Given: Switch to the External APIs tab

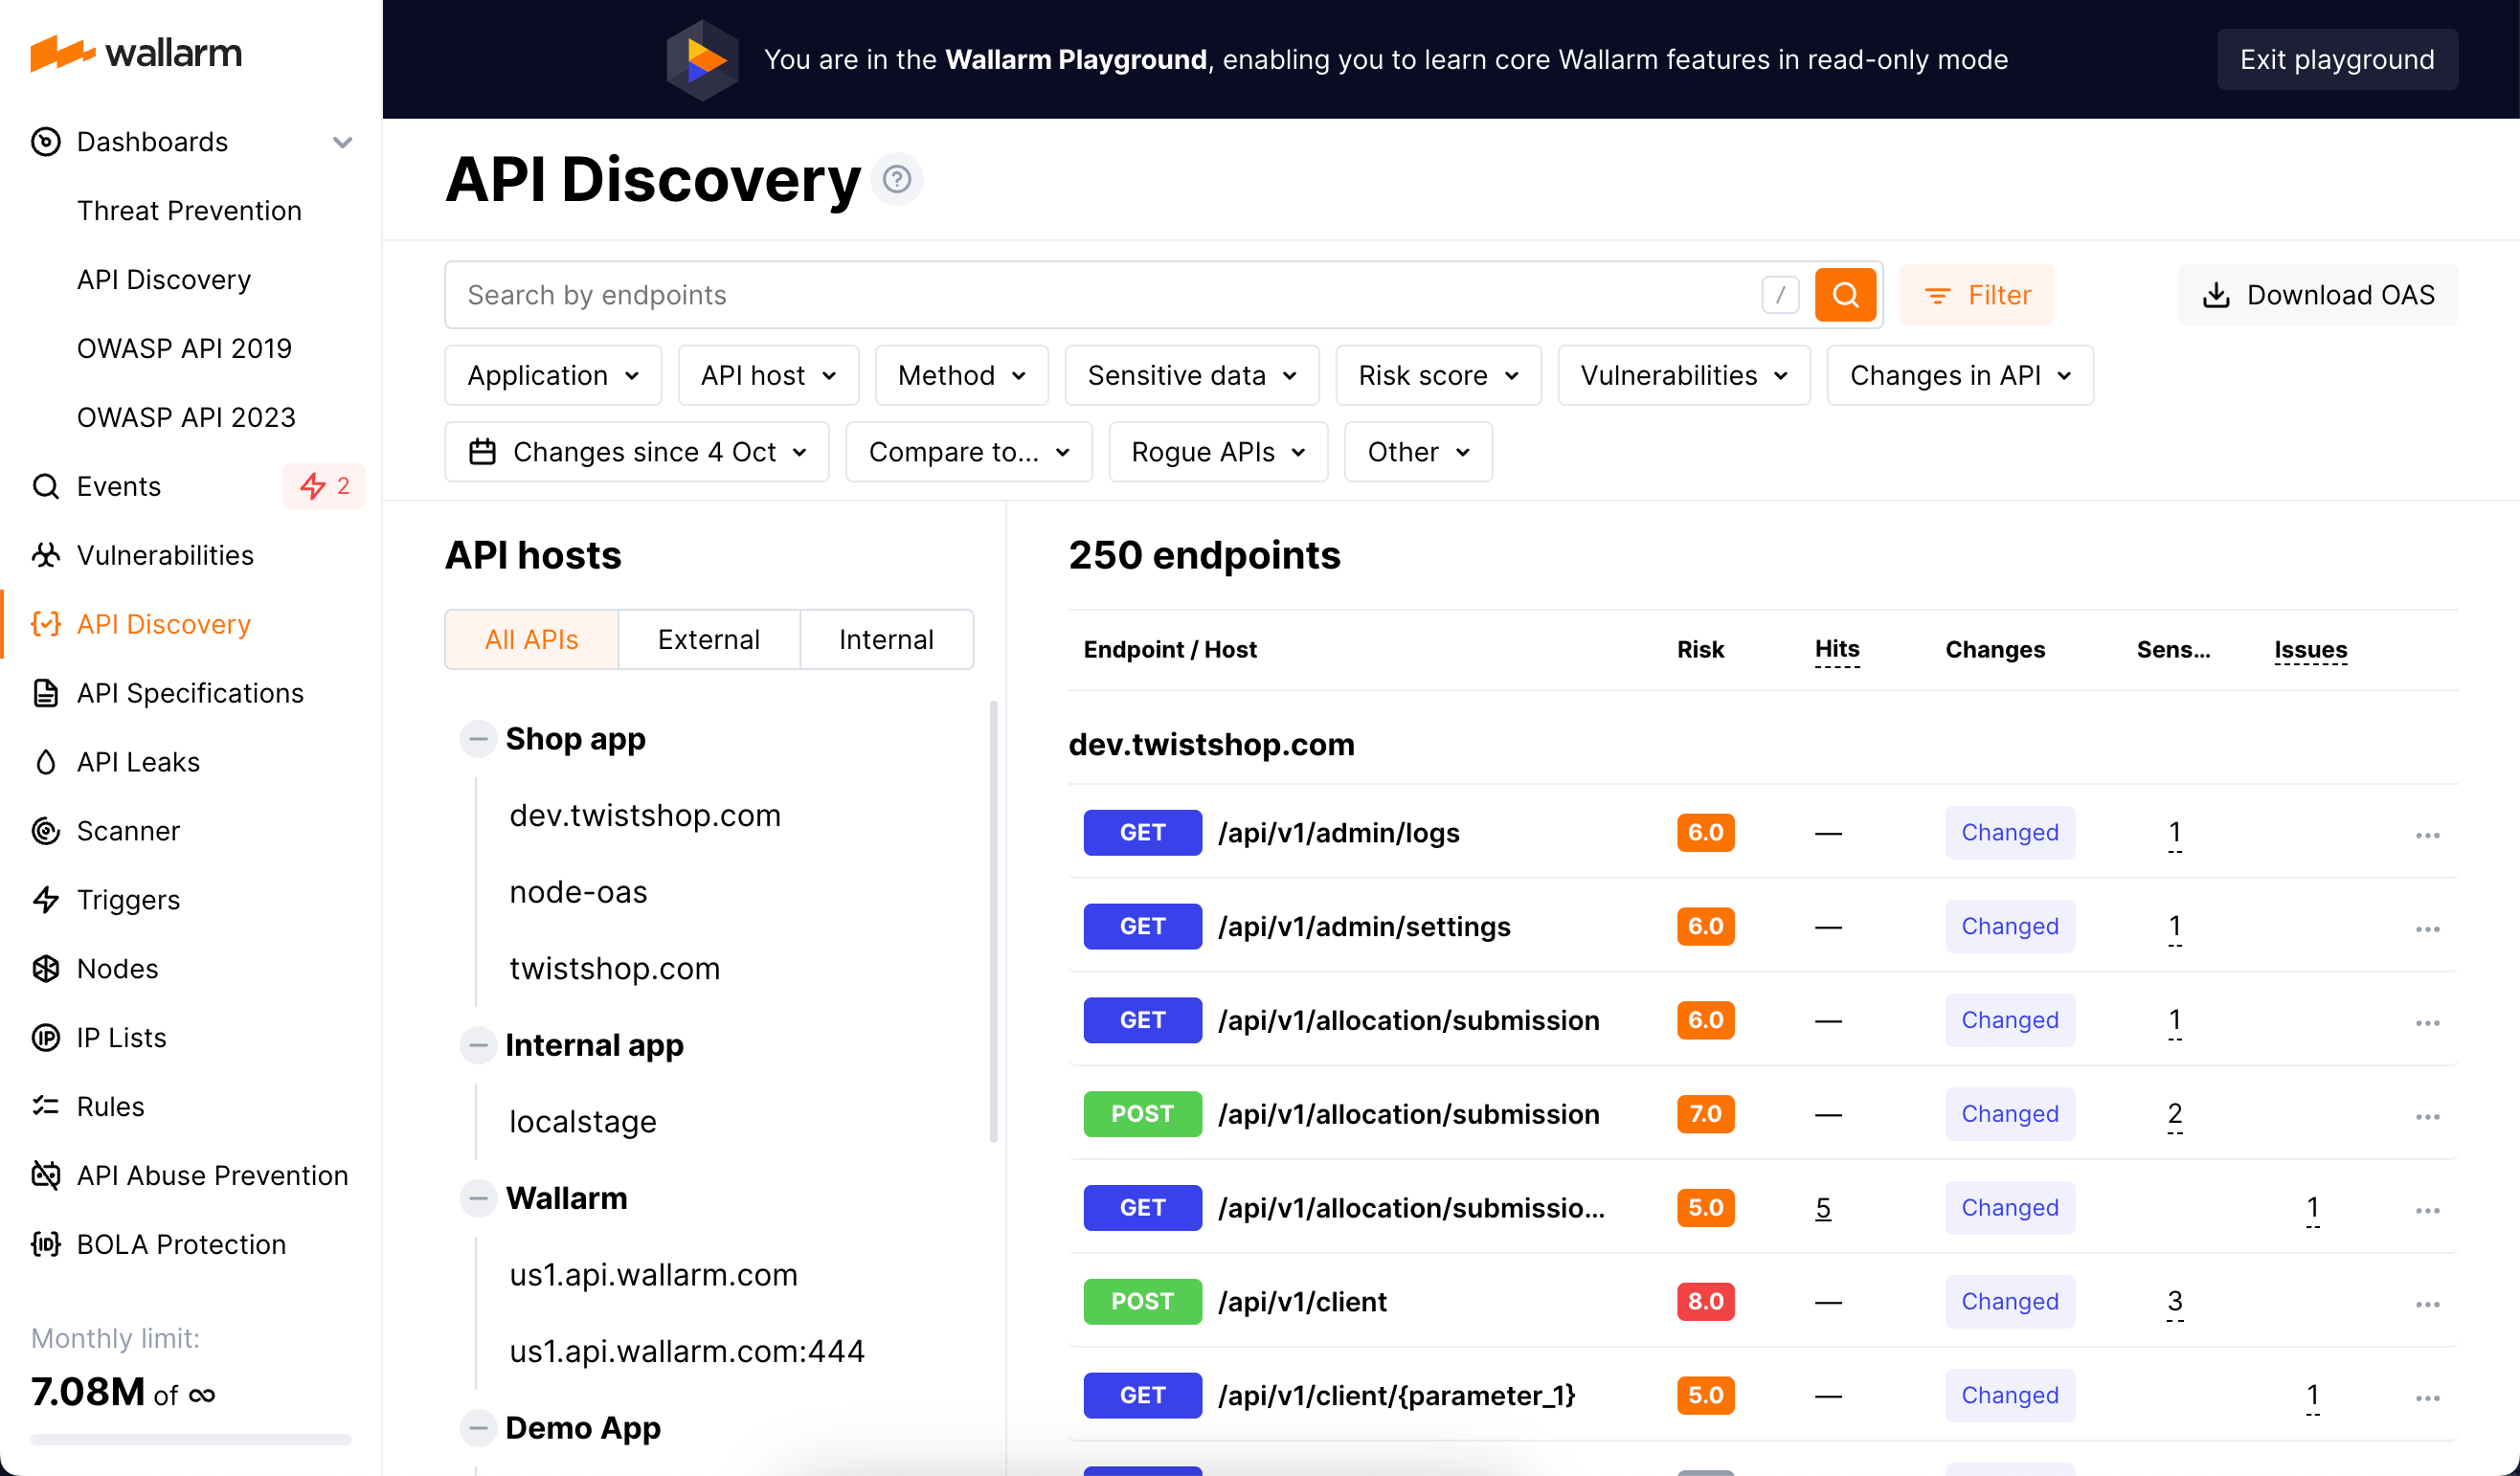Looking at the screenshot, I should click(708, 639).
